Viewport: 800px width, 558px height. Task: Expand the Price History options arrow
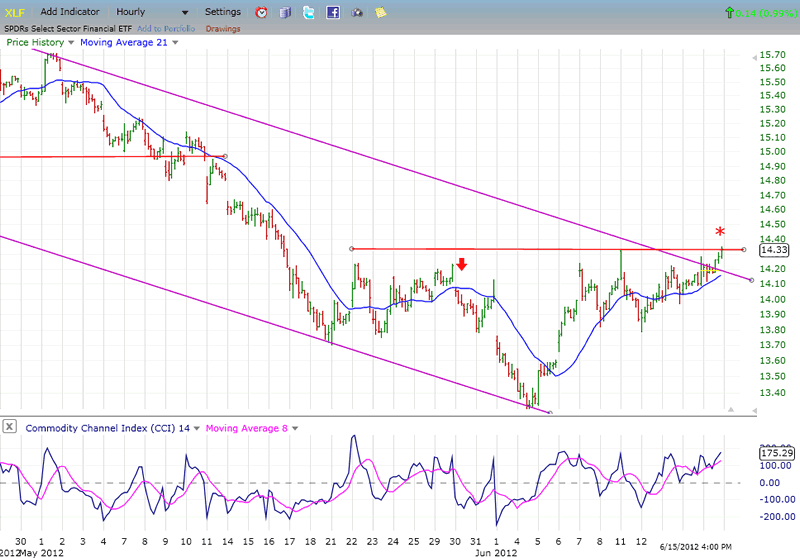(x=70, y=43)
